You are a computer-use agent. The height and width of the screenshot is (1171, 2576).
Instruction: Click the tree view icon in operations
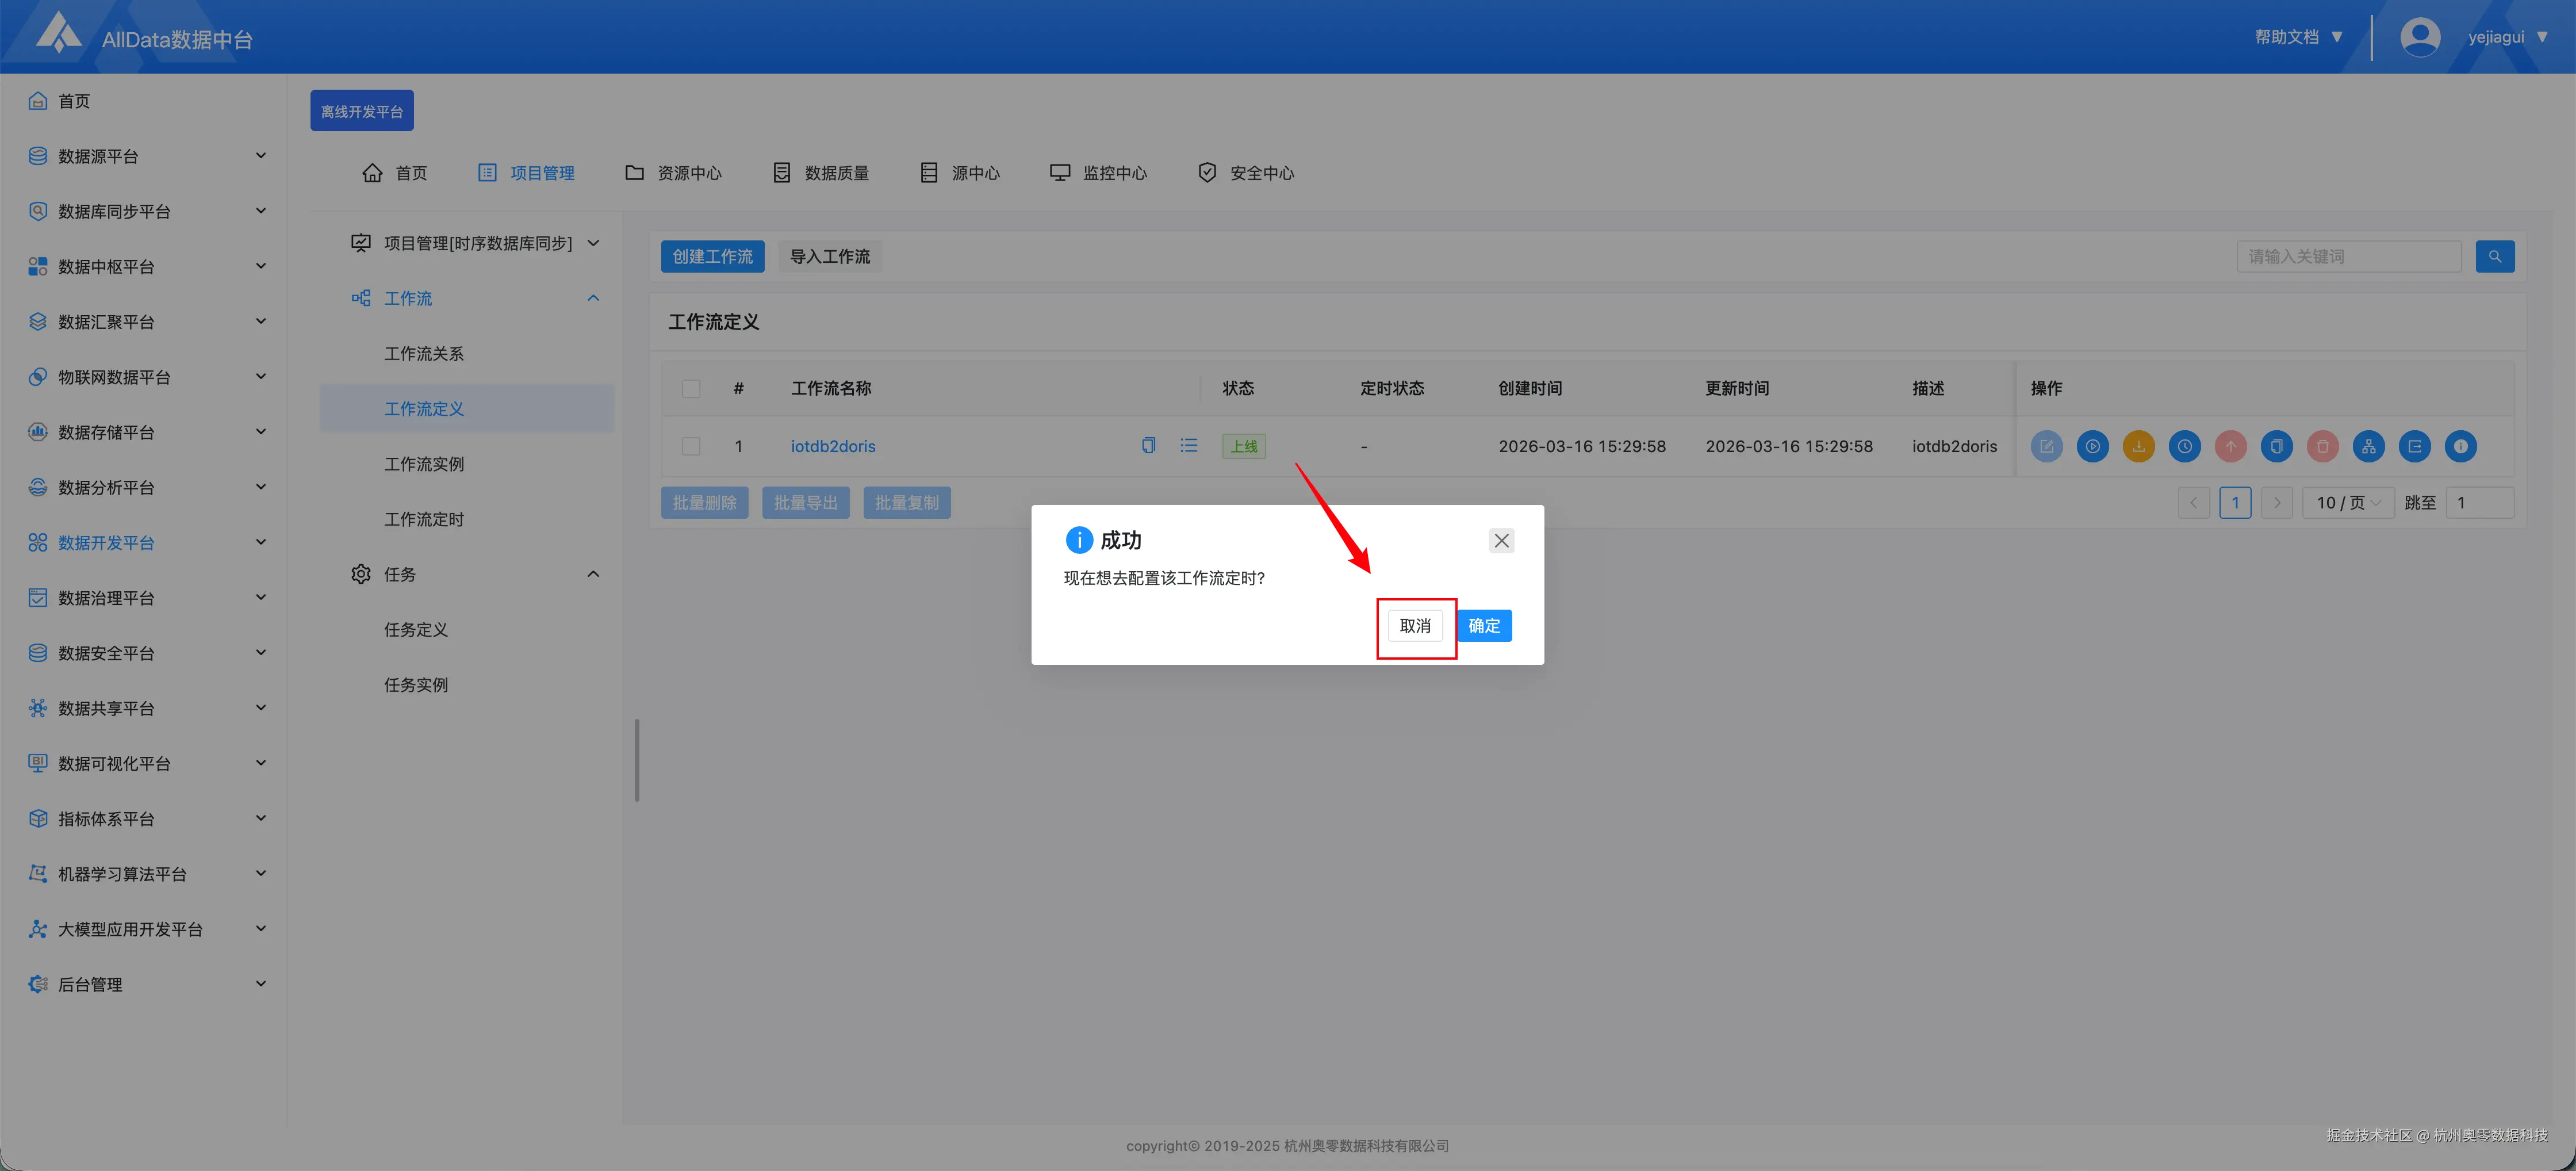click(x=2368, y=446)
